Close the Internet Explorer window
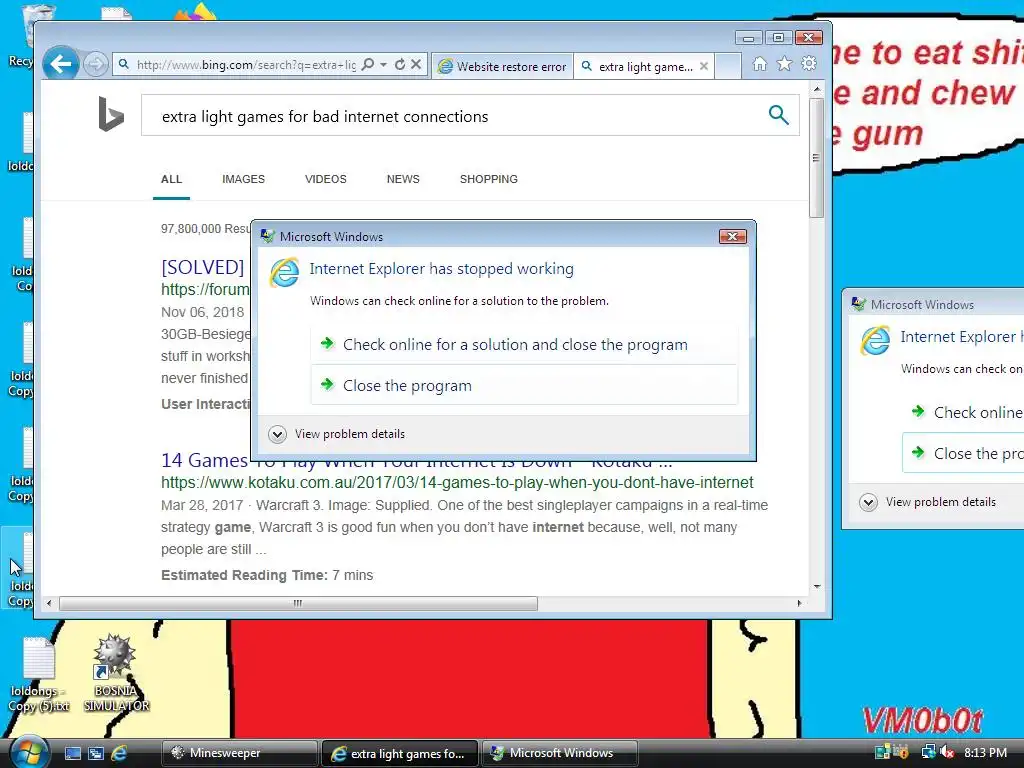Viewport: 1024px width, 768px height. [x=808, y=38]
